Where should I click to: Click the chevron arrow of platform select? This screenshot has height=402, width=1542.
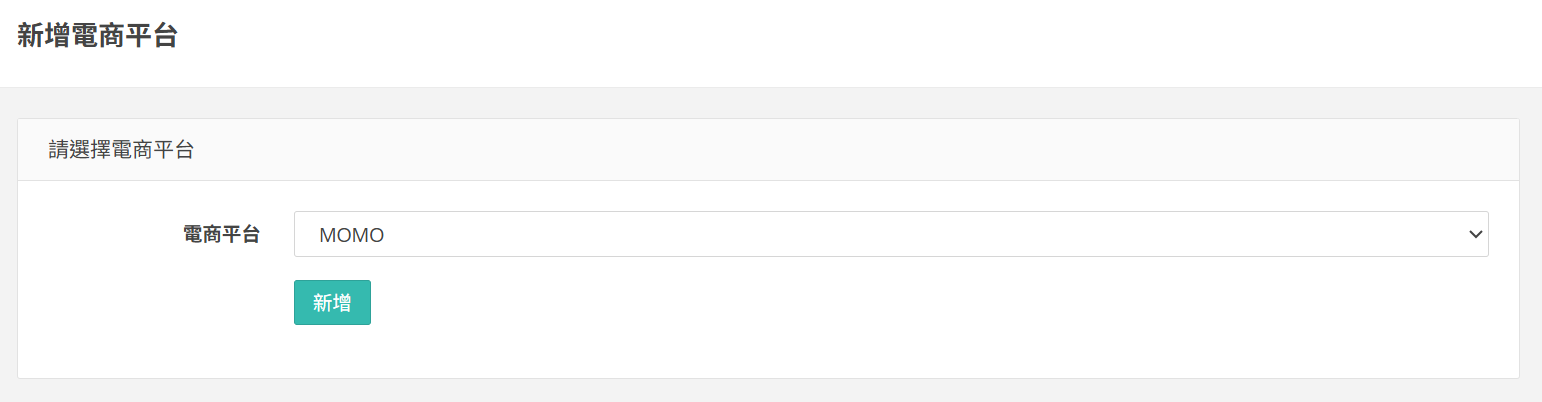point(1474,234)
